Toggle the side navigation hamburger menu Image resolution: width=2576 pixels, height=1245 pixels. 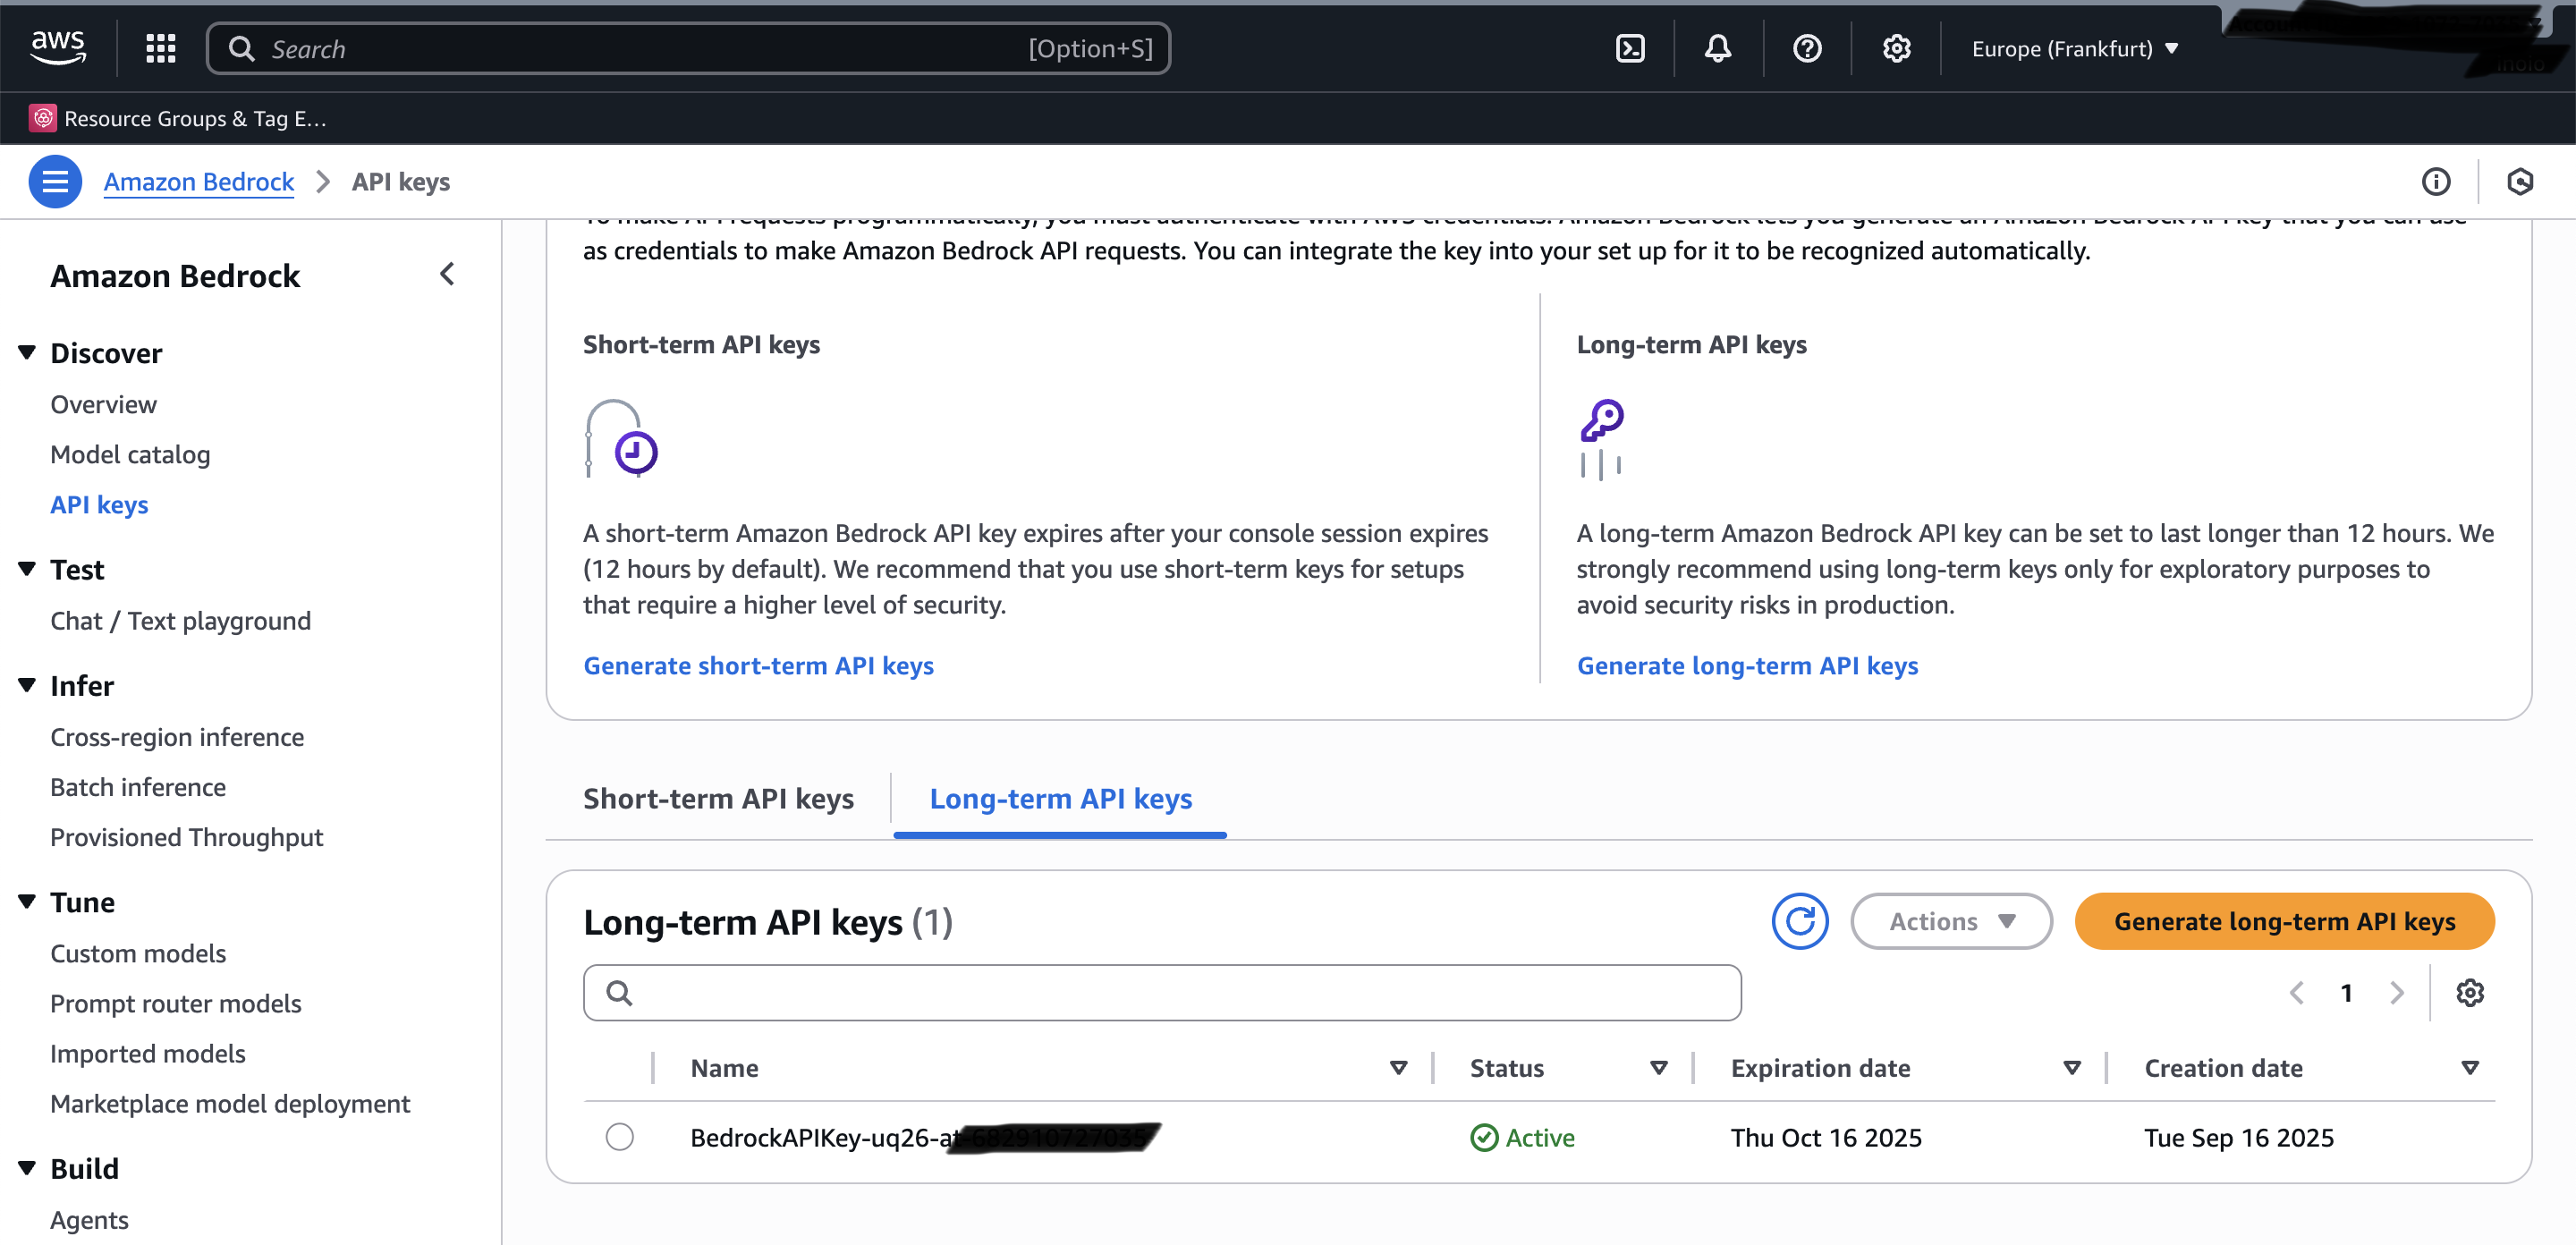coord(55,181)
